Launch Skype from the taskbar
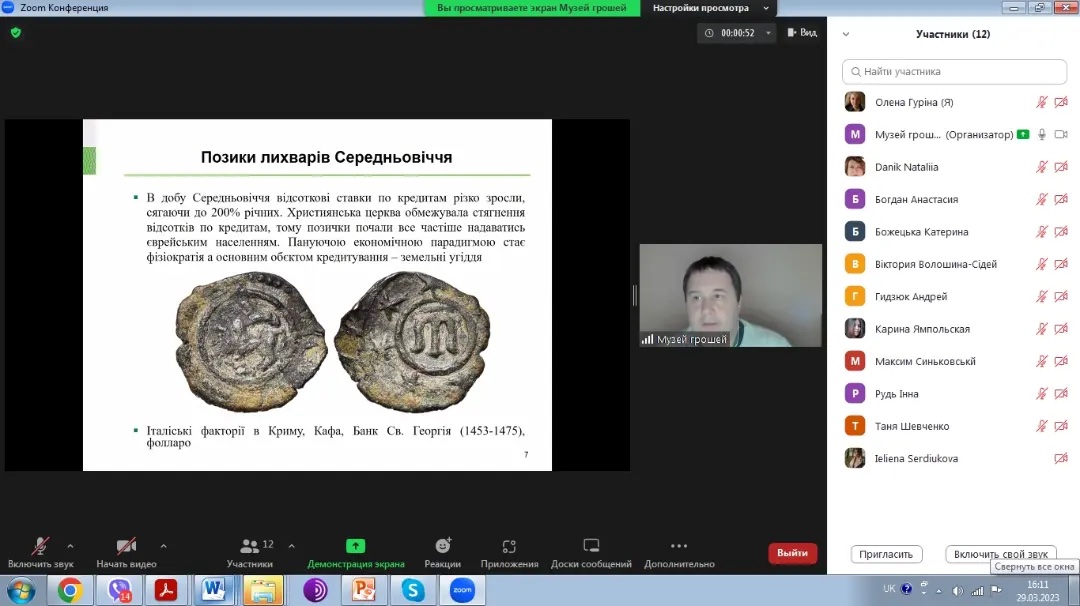1080x606 pixels. (x=413, y=590)
